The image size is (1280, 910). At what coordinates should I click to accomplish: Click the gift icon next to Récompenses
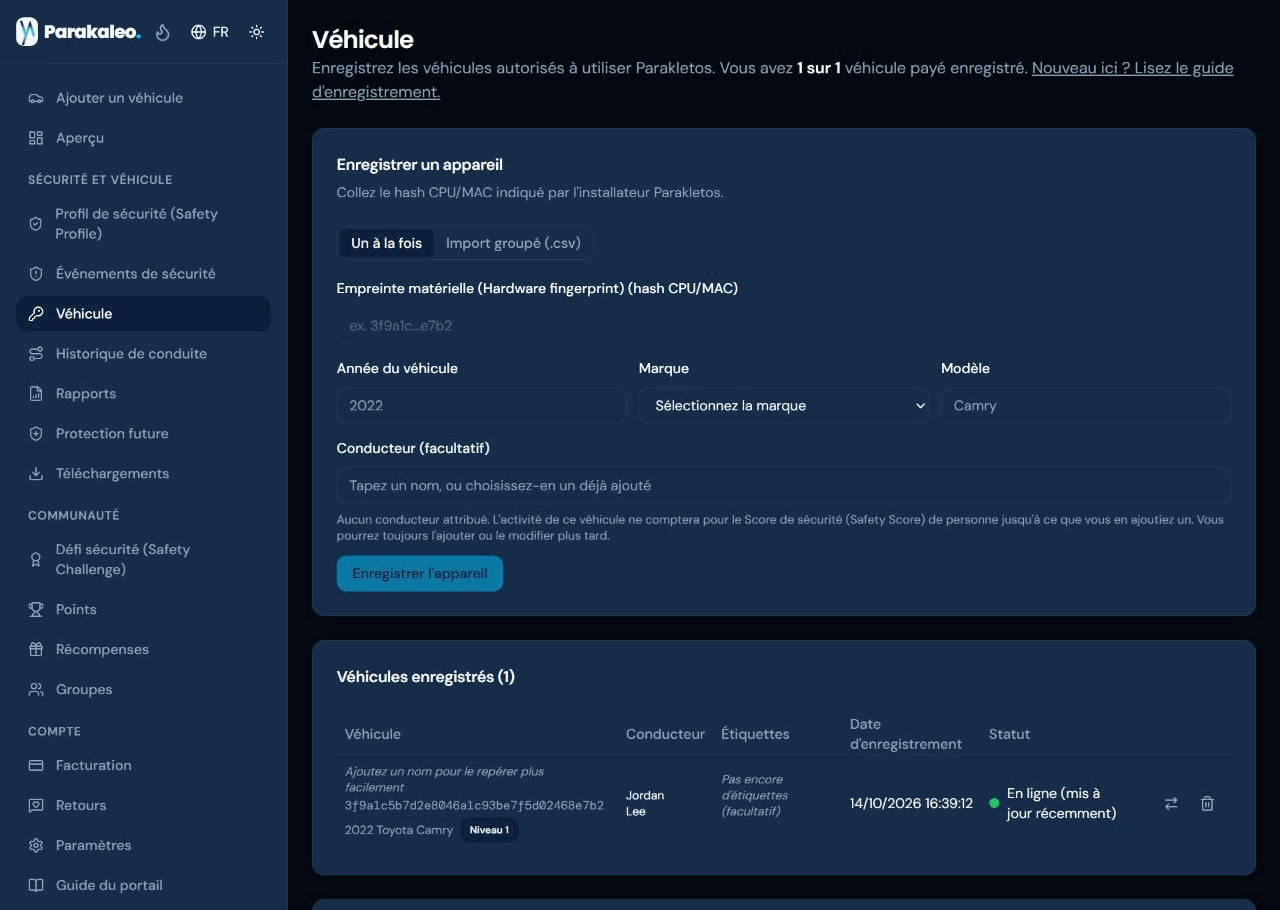36,650
